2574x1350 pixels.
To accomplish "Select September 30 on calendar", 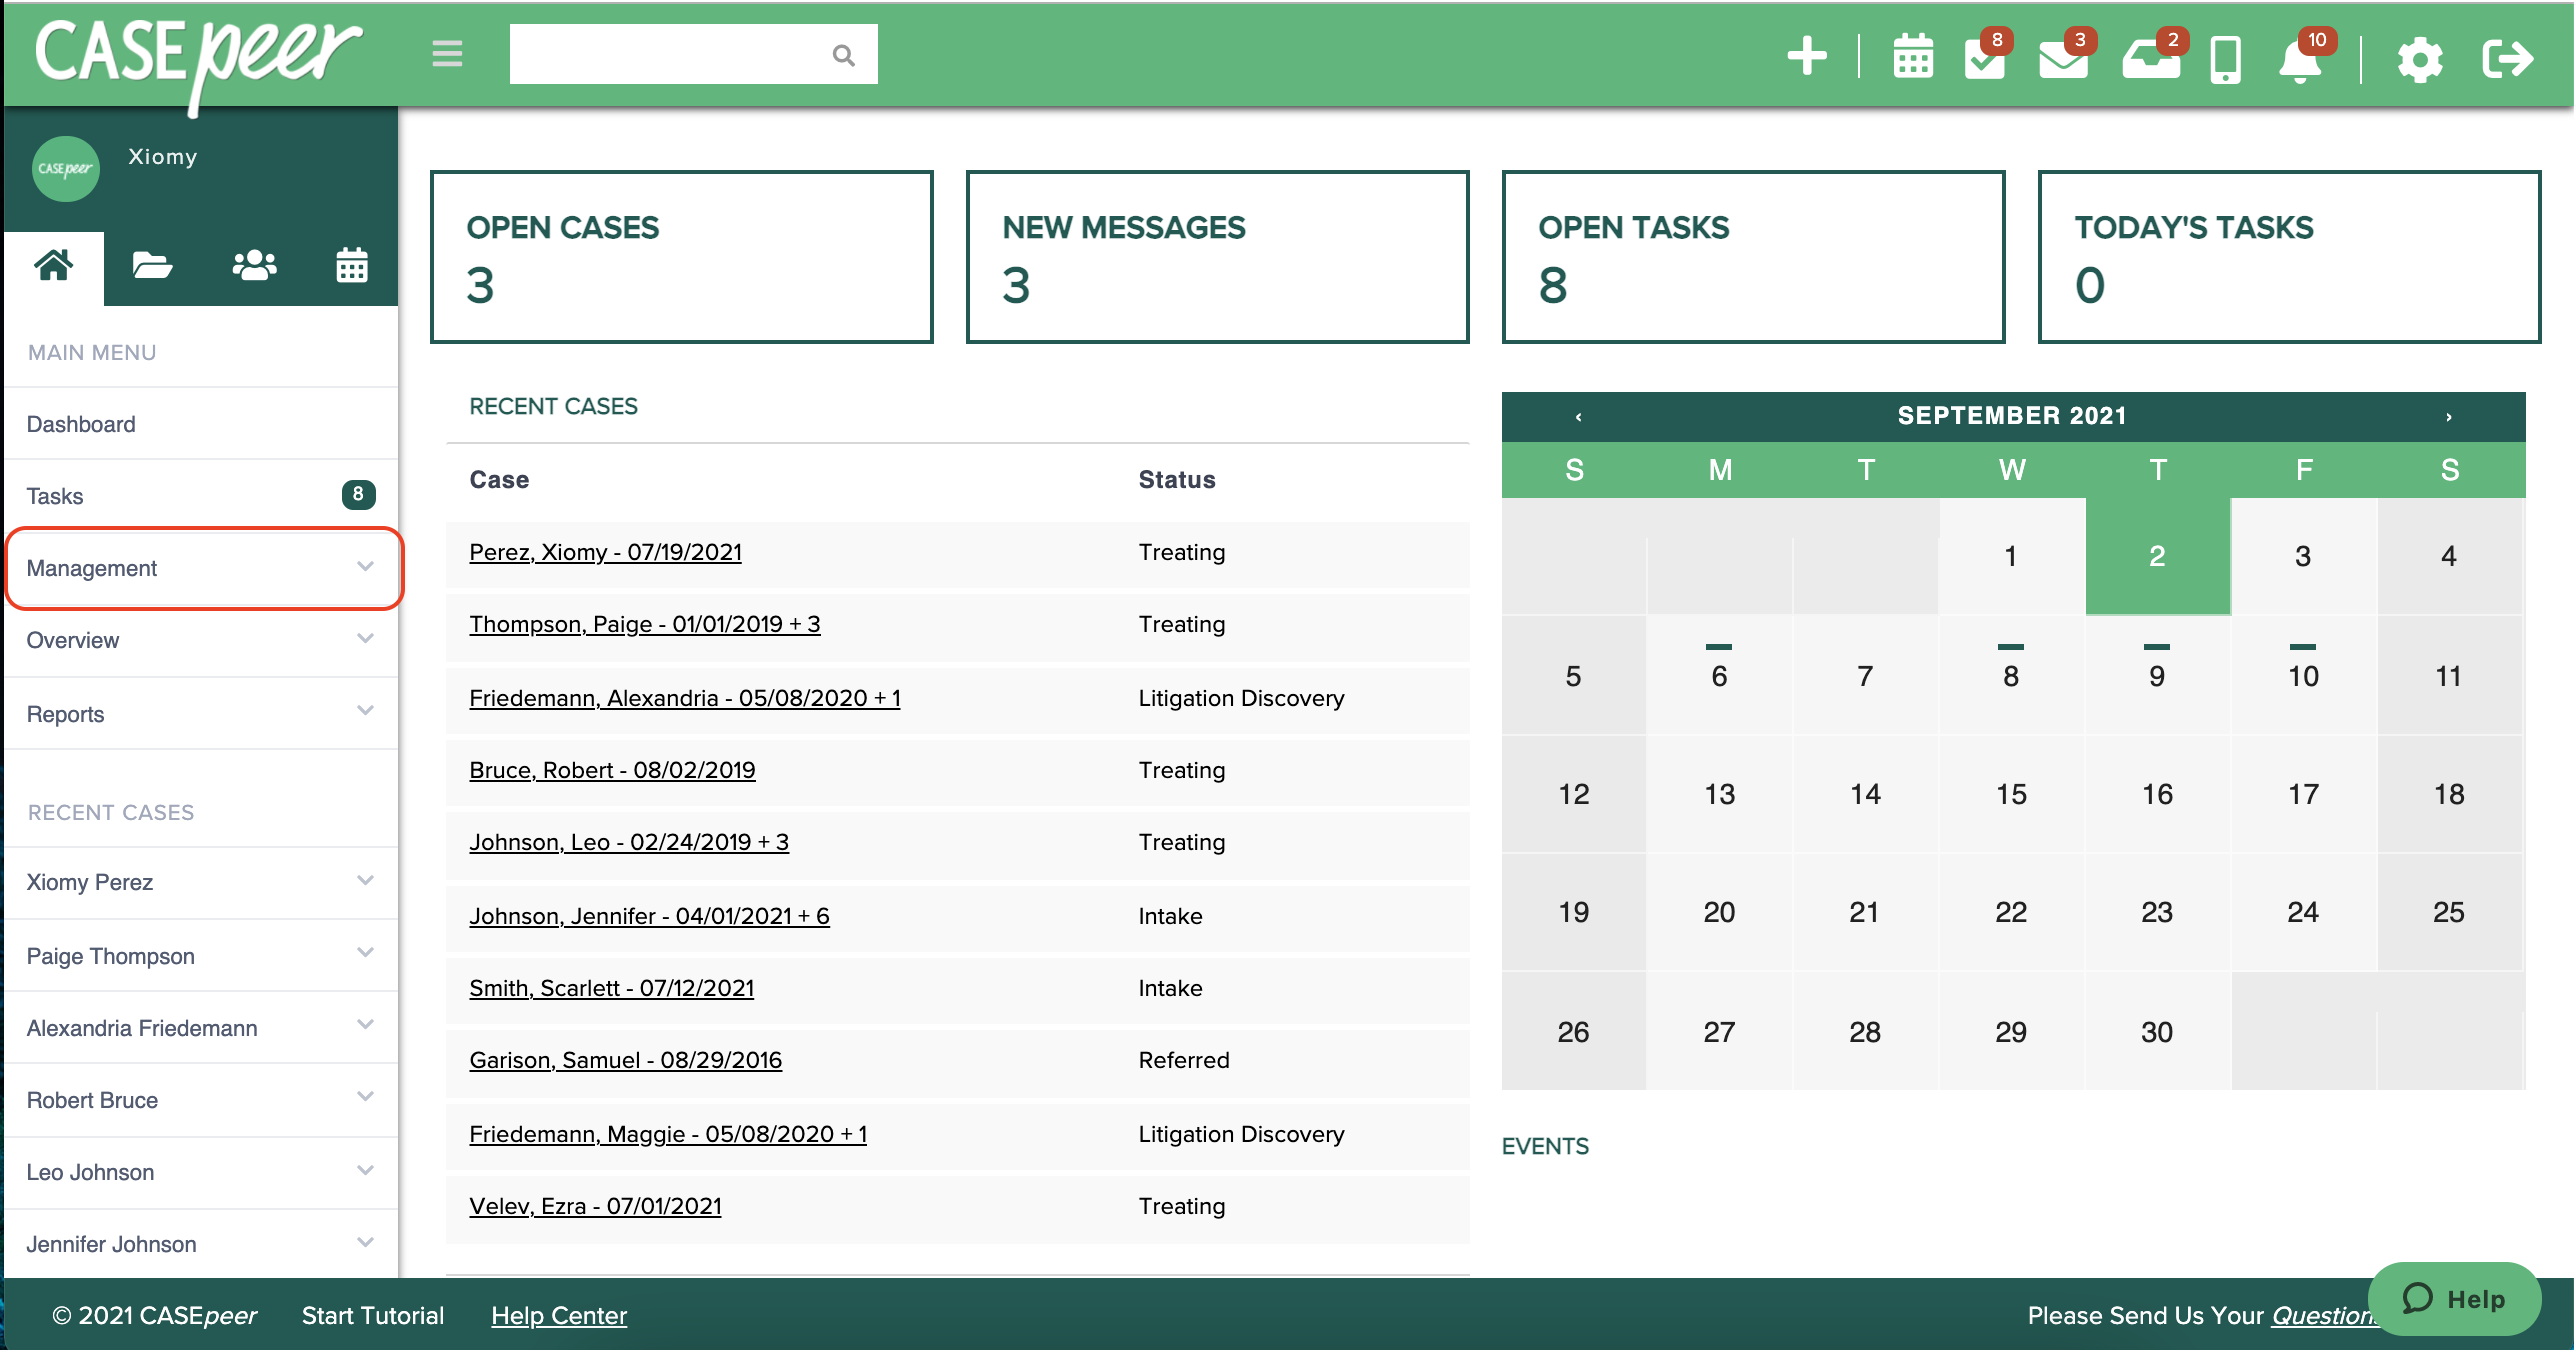I will point(2157,1032).
